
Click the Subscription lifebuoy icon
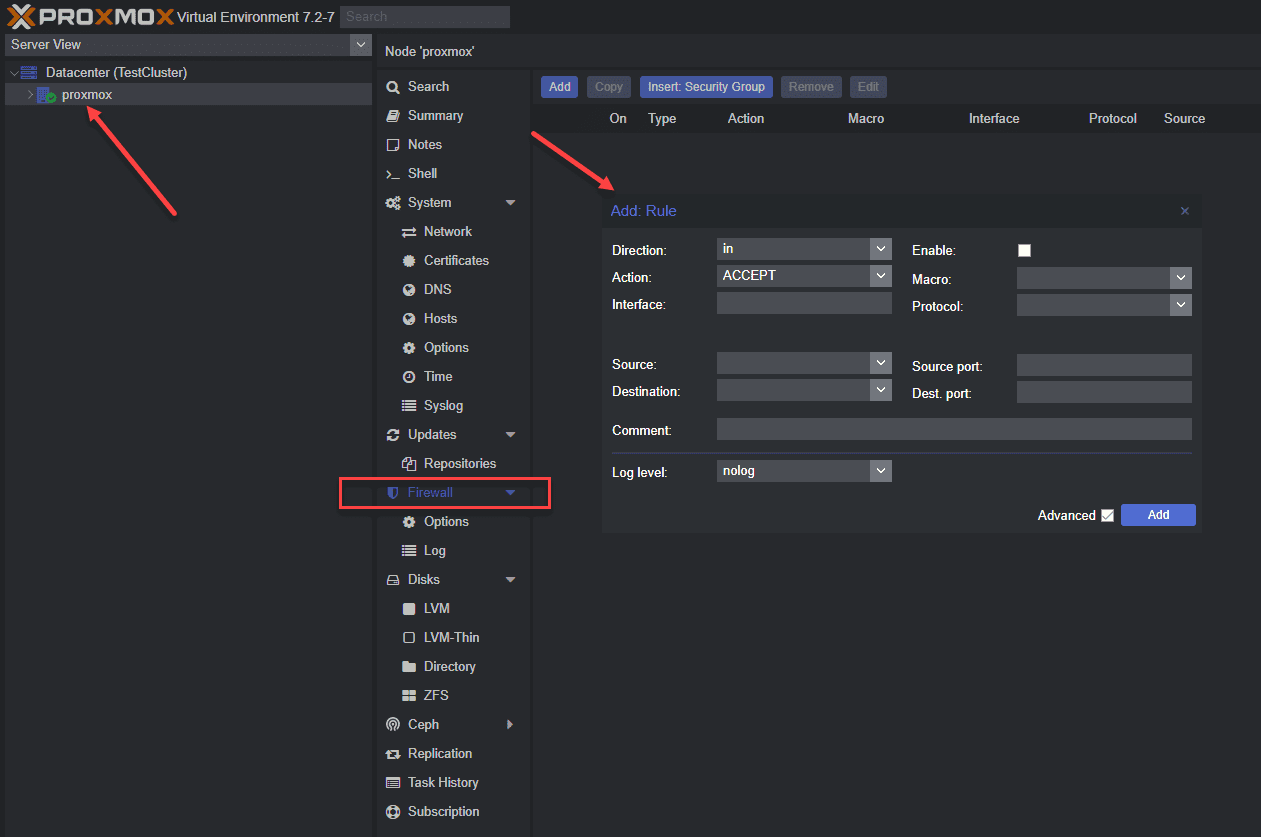393,812
